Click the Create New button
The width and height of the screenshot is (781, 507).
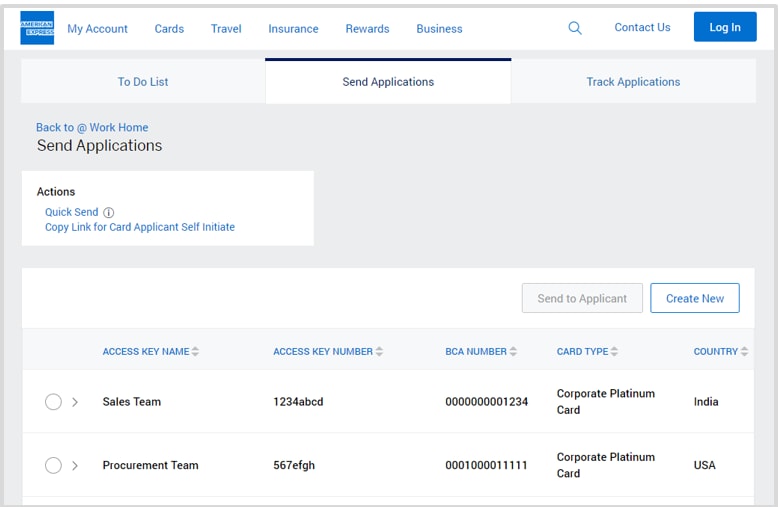[x=694, y=298]
